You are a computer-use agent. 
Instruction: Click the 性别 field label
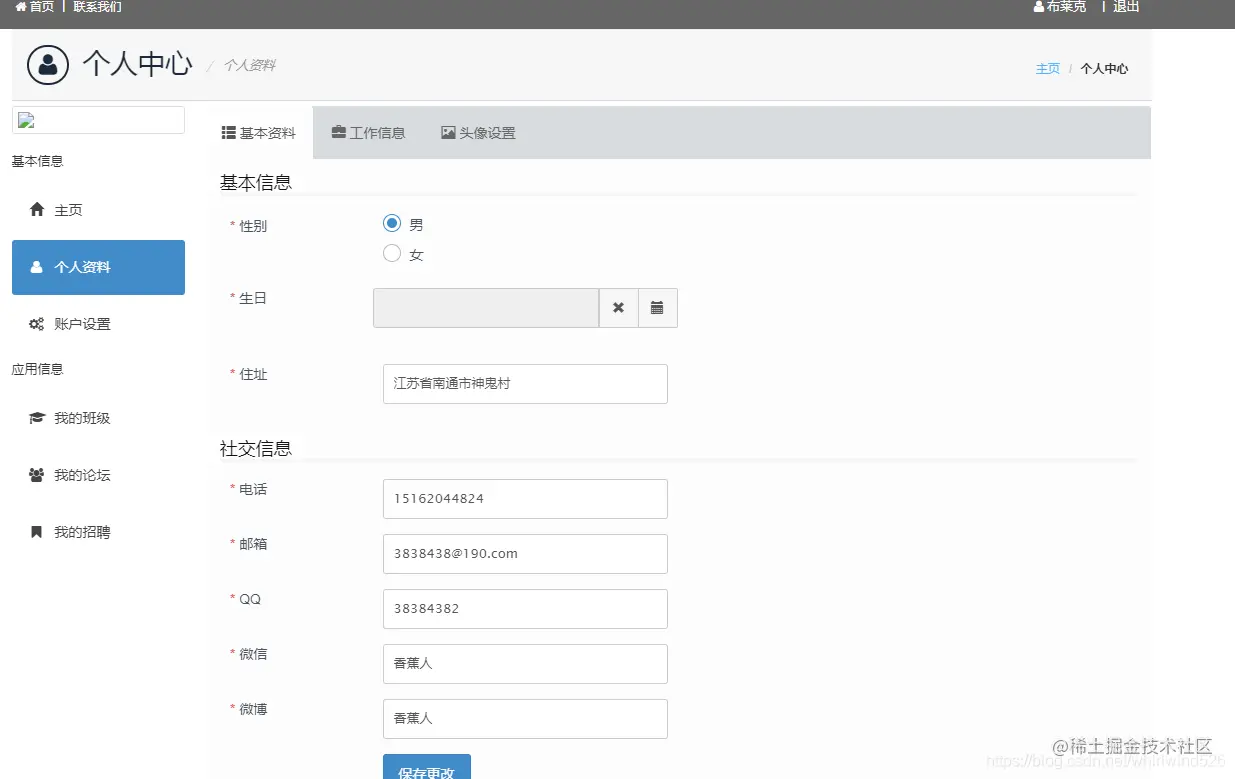[253, 226]
